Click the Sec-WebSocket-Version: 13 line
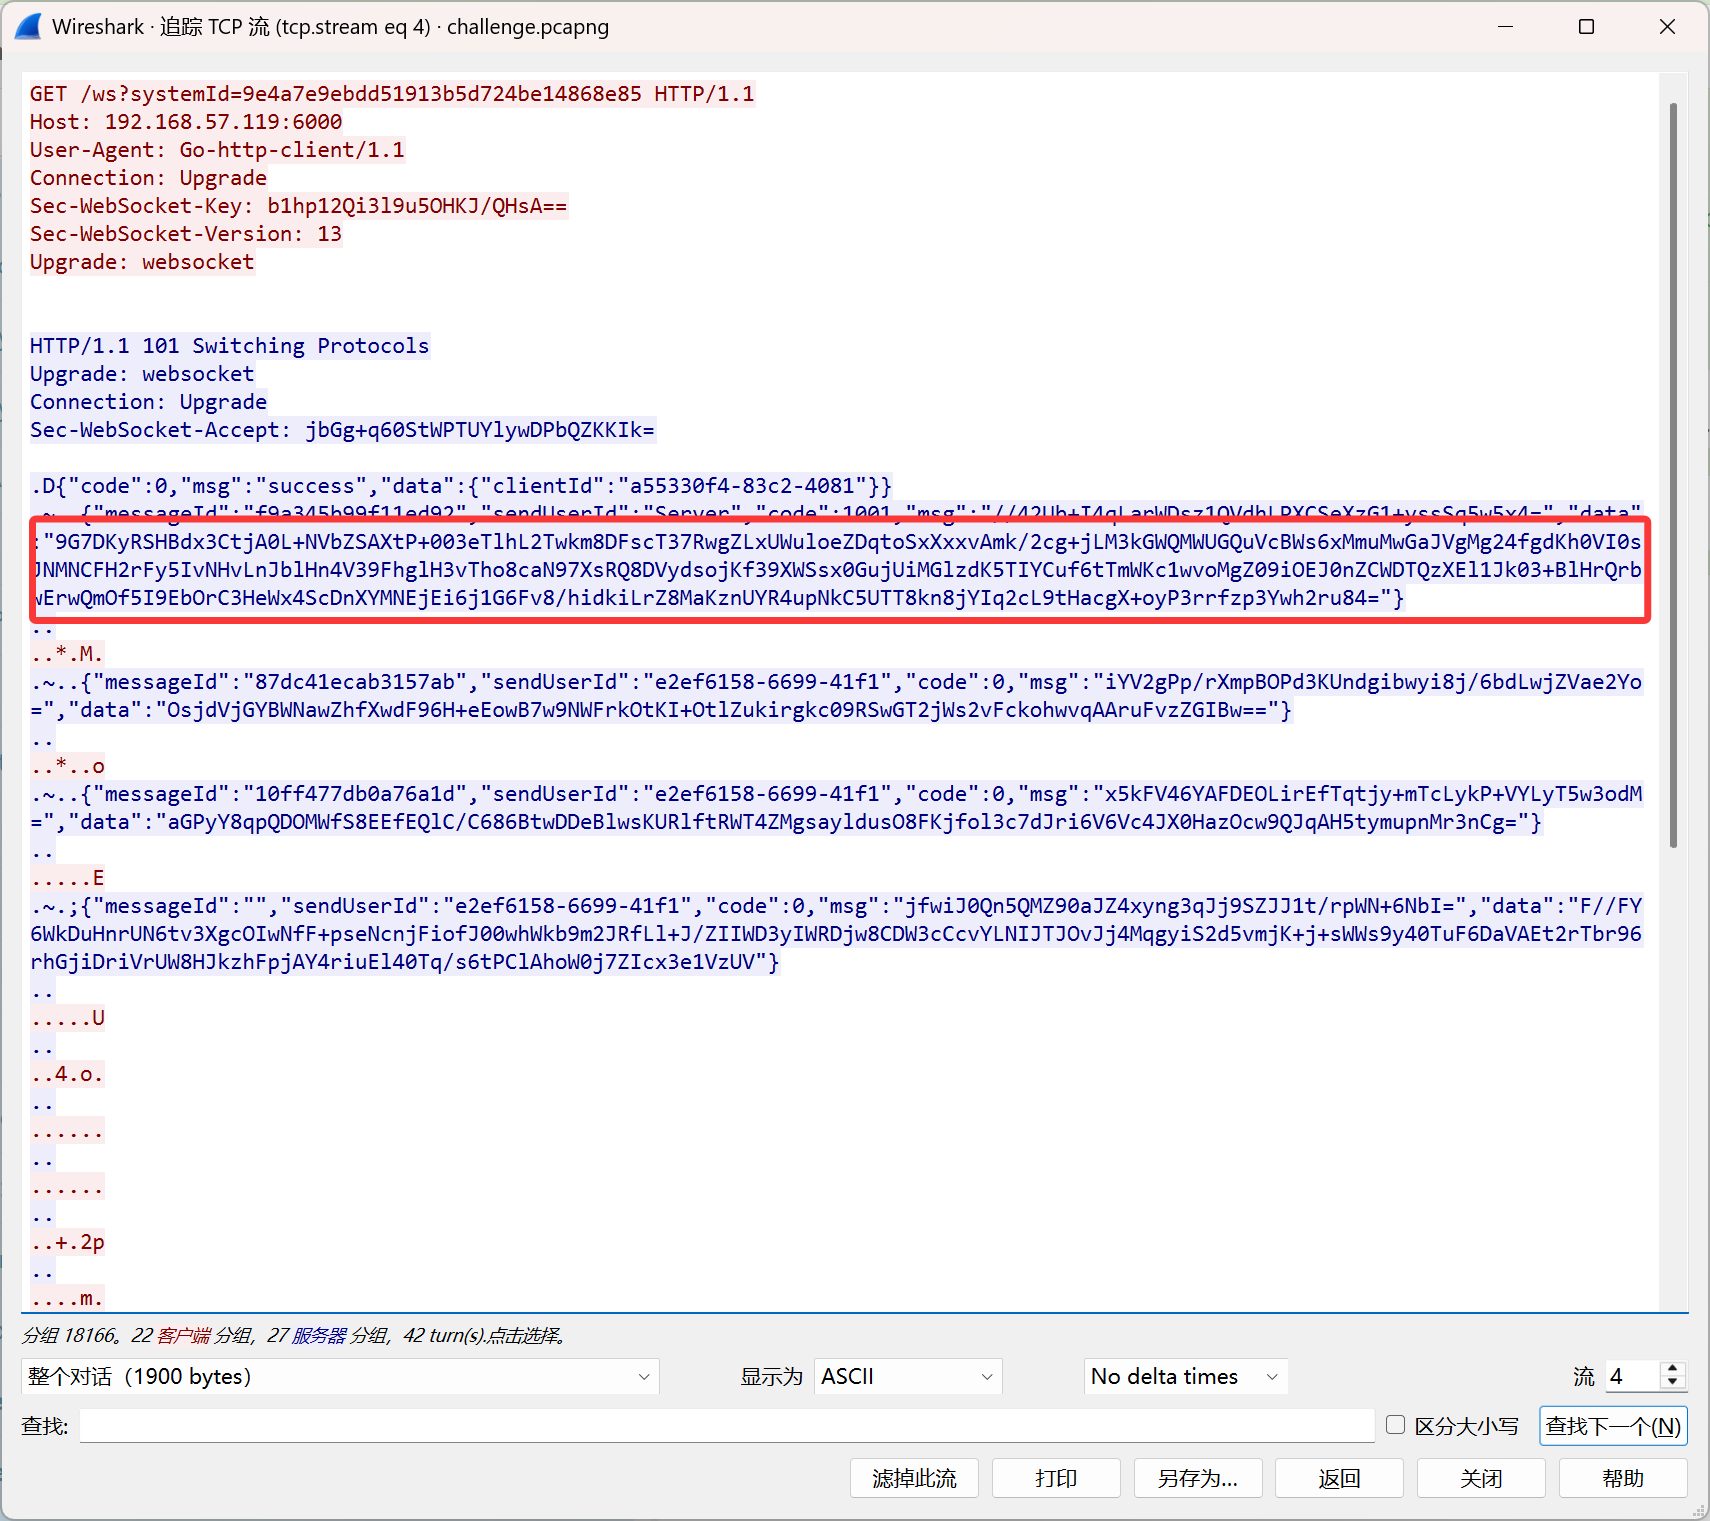Screen dimensions: 1710x1521 pyautogui.click(x=186, y=234)
